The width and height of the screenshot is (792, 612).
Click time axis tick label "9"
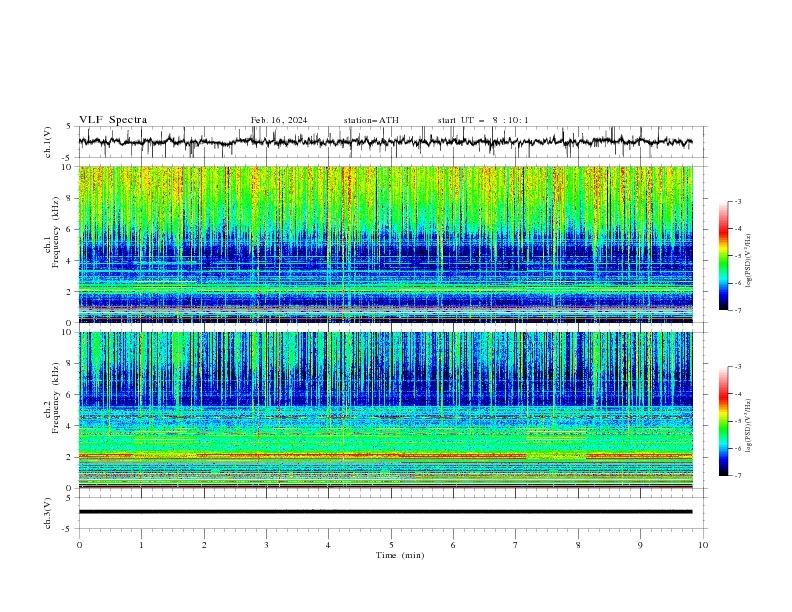click(640, 545)
